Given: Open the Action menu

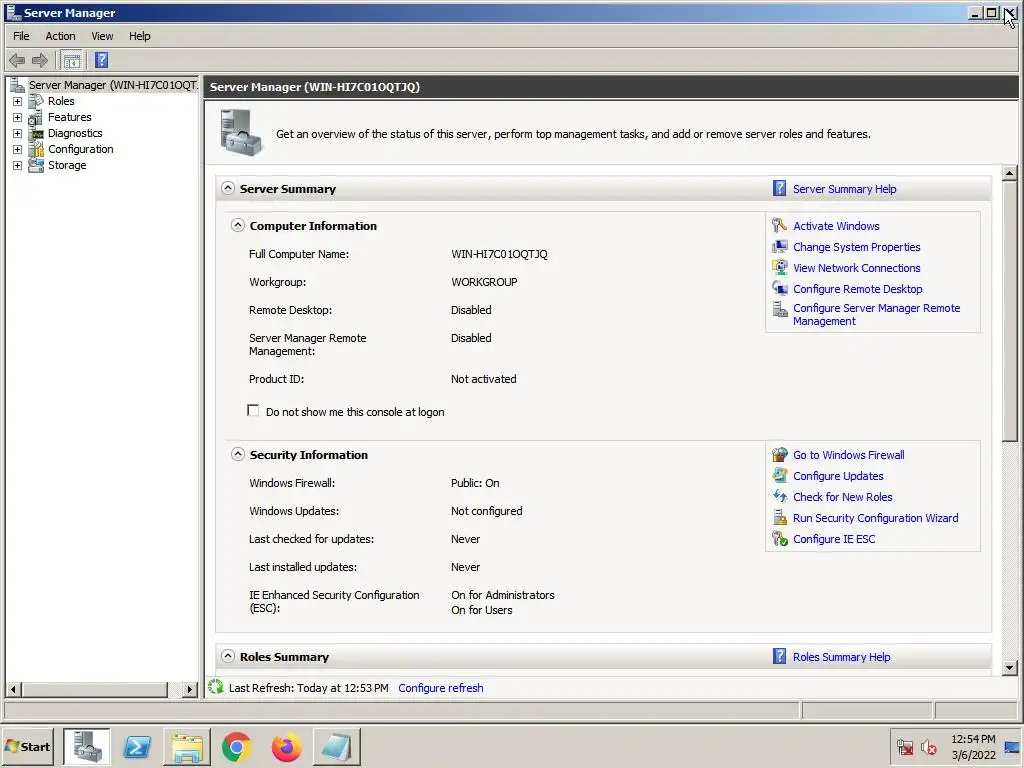Looking at the screenshot, I should (60, 36).
